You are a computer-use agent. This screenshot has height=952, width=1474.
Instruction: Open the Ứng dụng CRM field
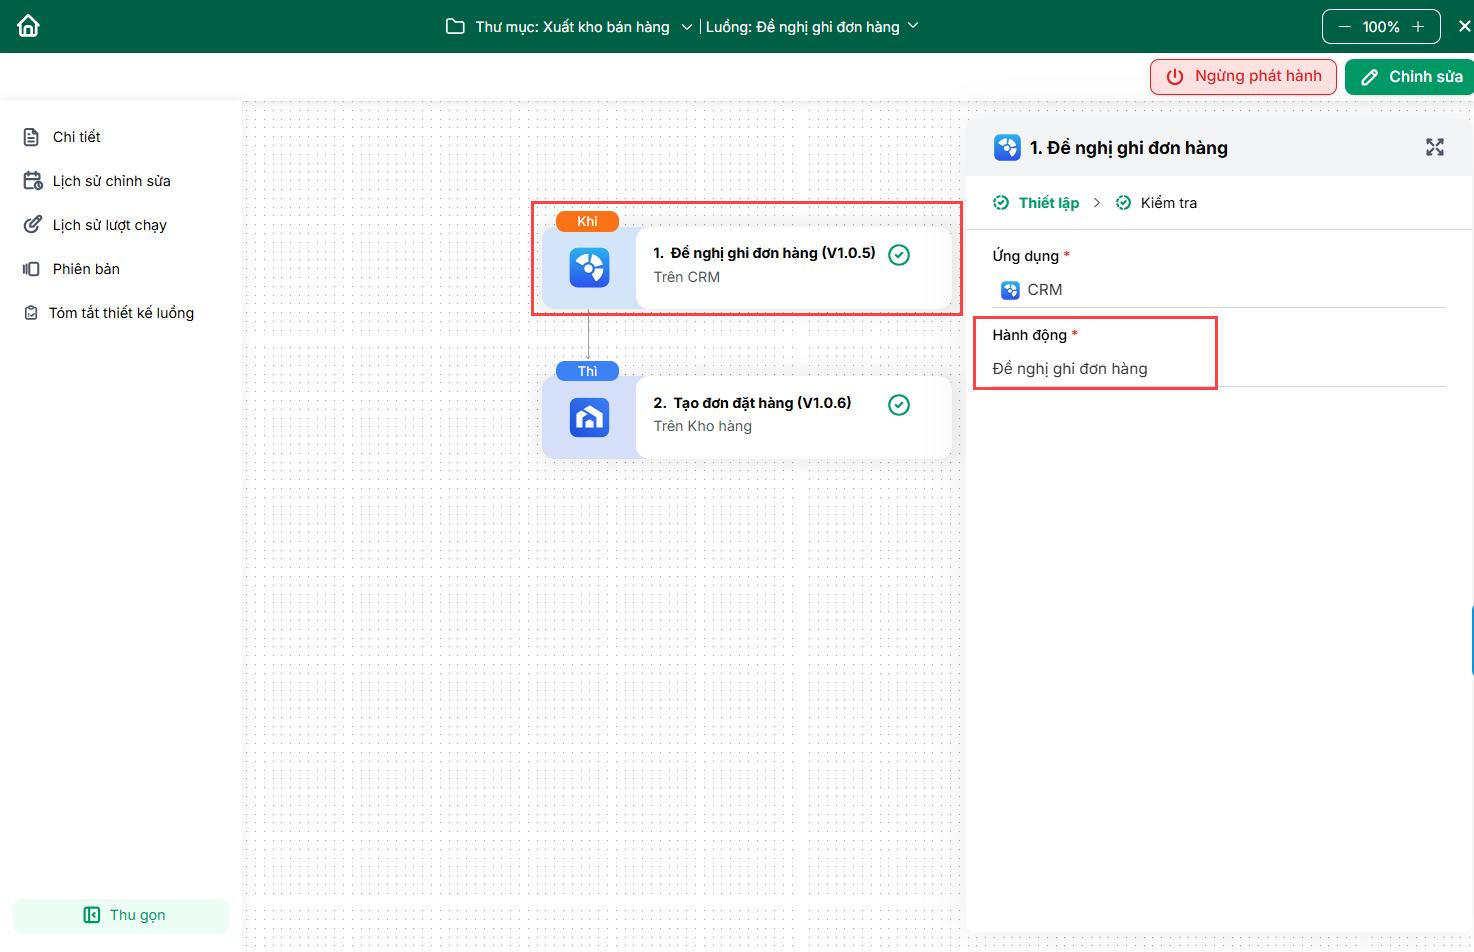click(1218, 290)
